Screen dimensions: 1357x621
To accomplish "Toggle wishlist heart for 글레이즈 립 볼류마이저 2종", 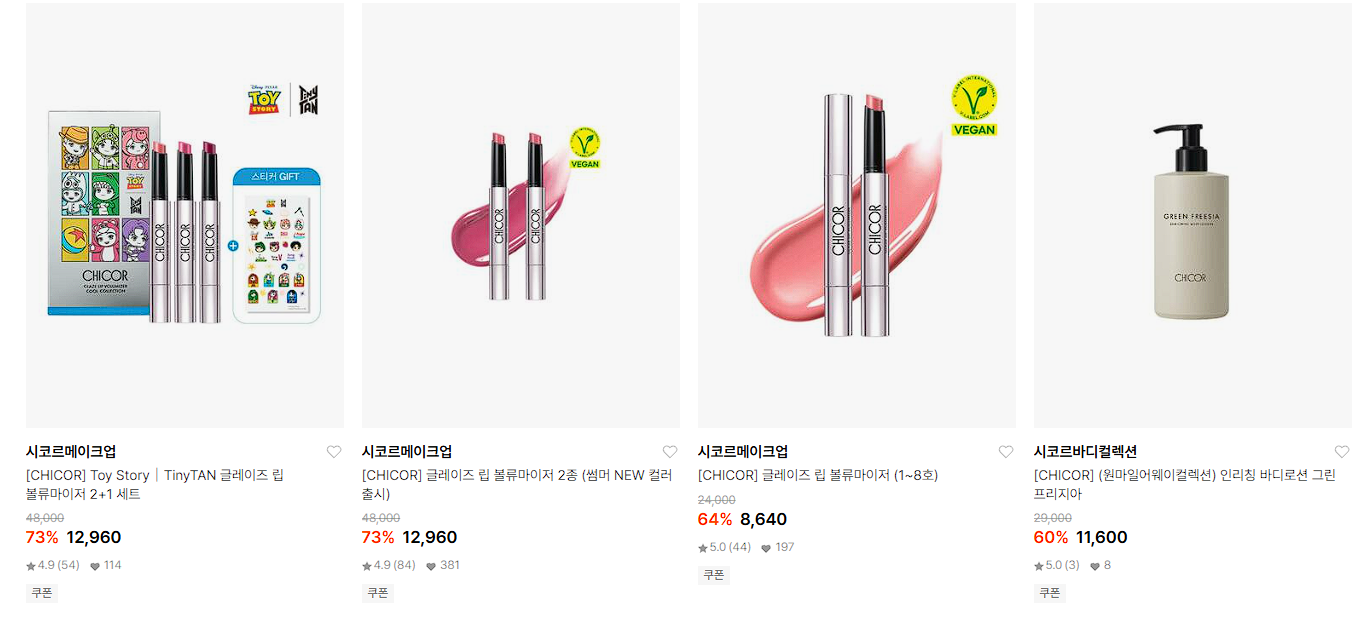I will [670, 452].
